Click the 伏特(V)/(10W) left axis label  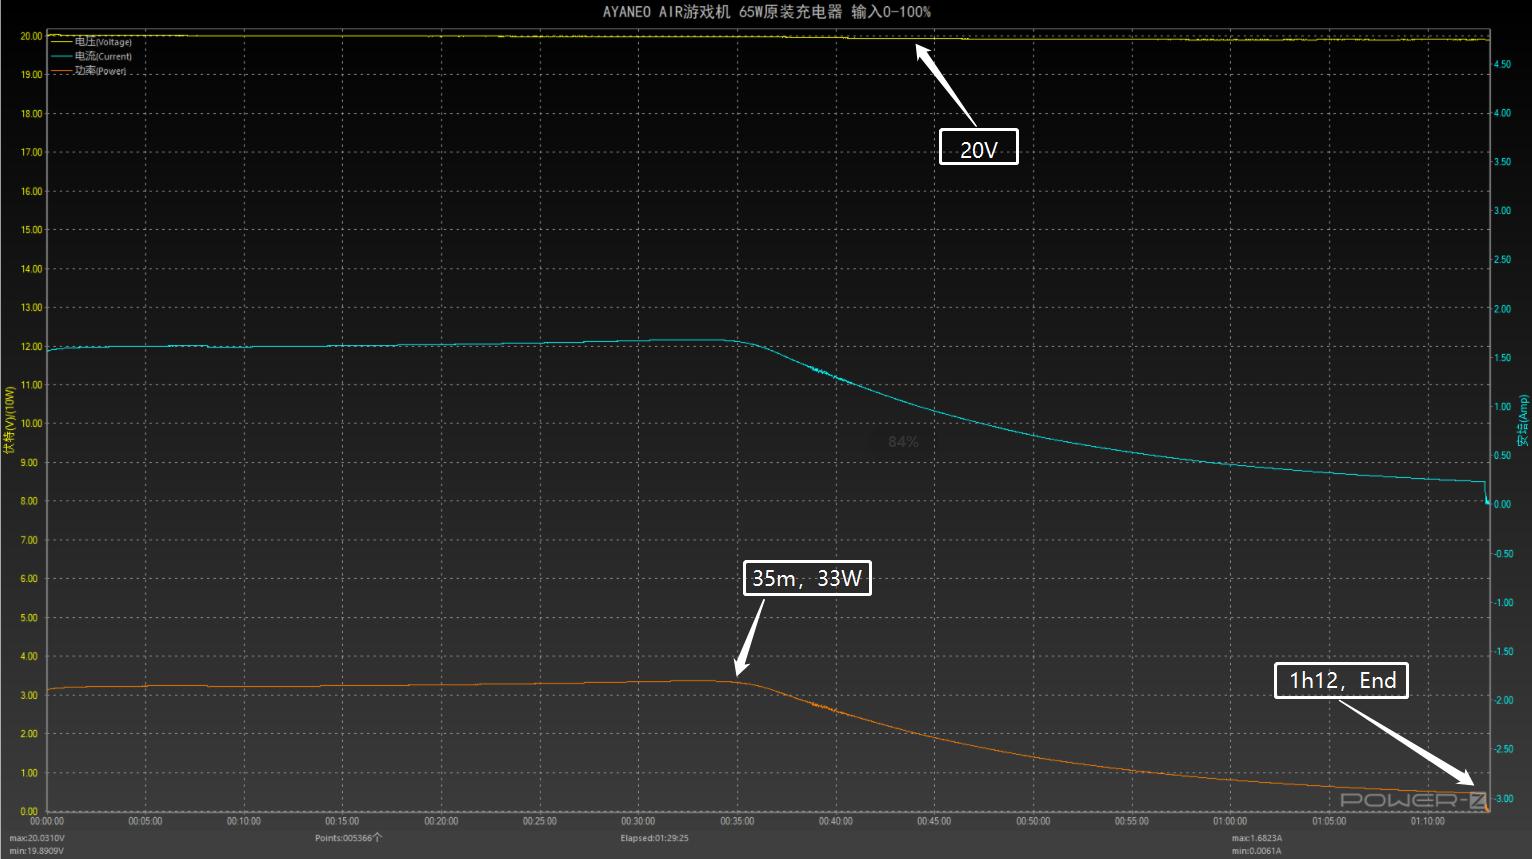(10, 421)
